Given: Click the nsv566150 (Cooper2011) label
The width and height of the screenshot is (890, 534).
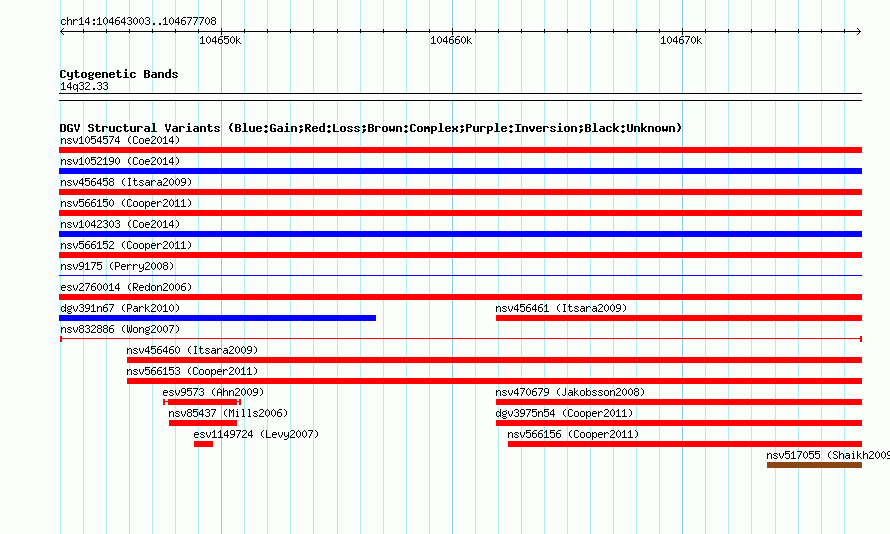Looking at the screenshot, I should tap(126, 203).
